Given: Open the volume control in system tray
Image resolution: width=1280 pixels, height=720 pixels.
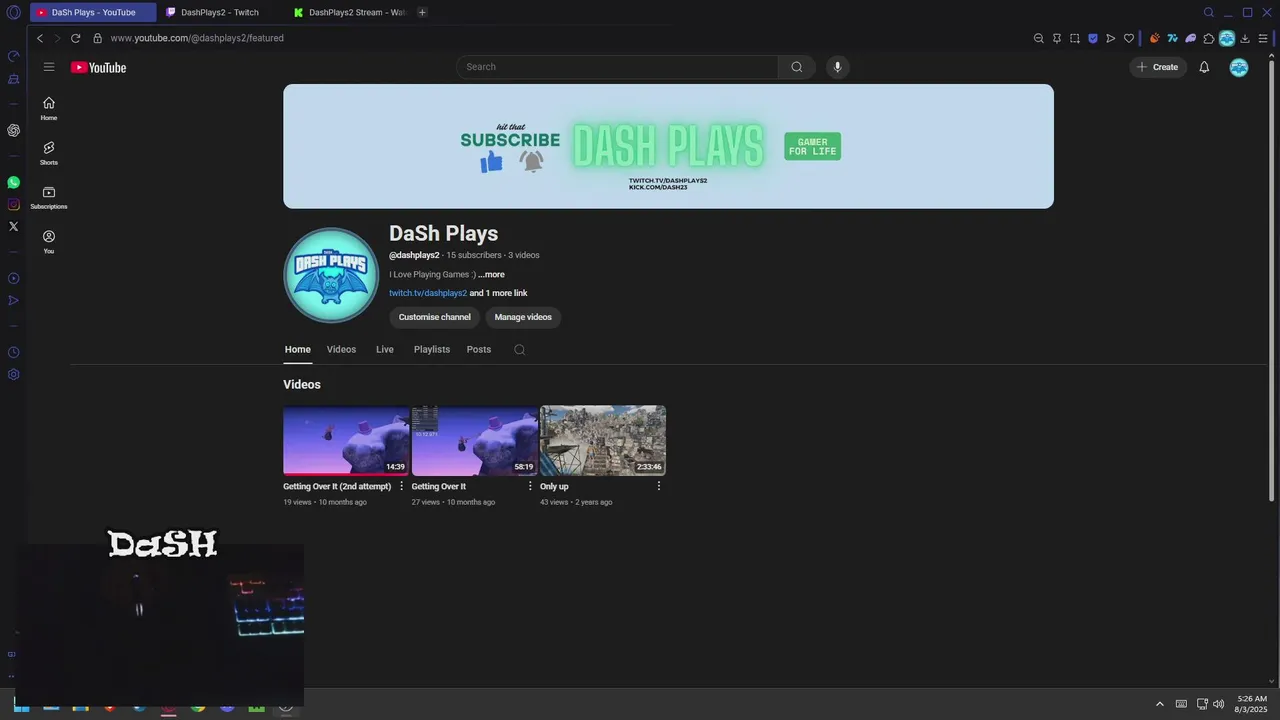Looking at the screenshot, I should (1218, 704).
